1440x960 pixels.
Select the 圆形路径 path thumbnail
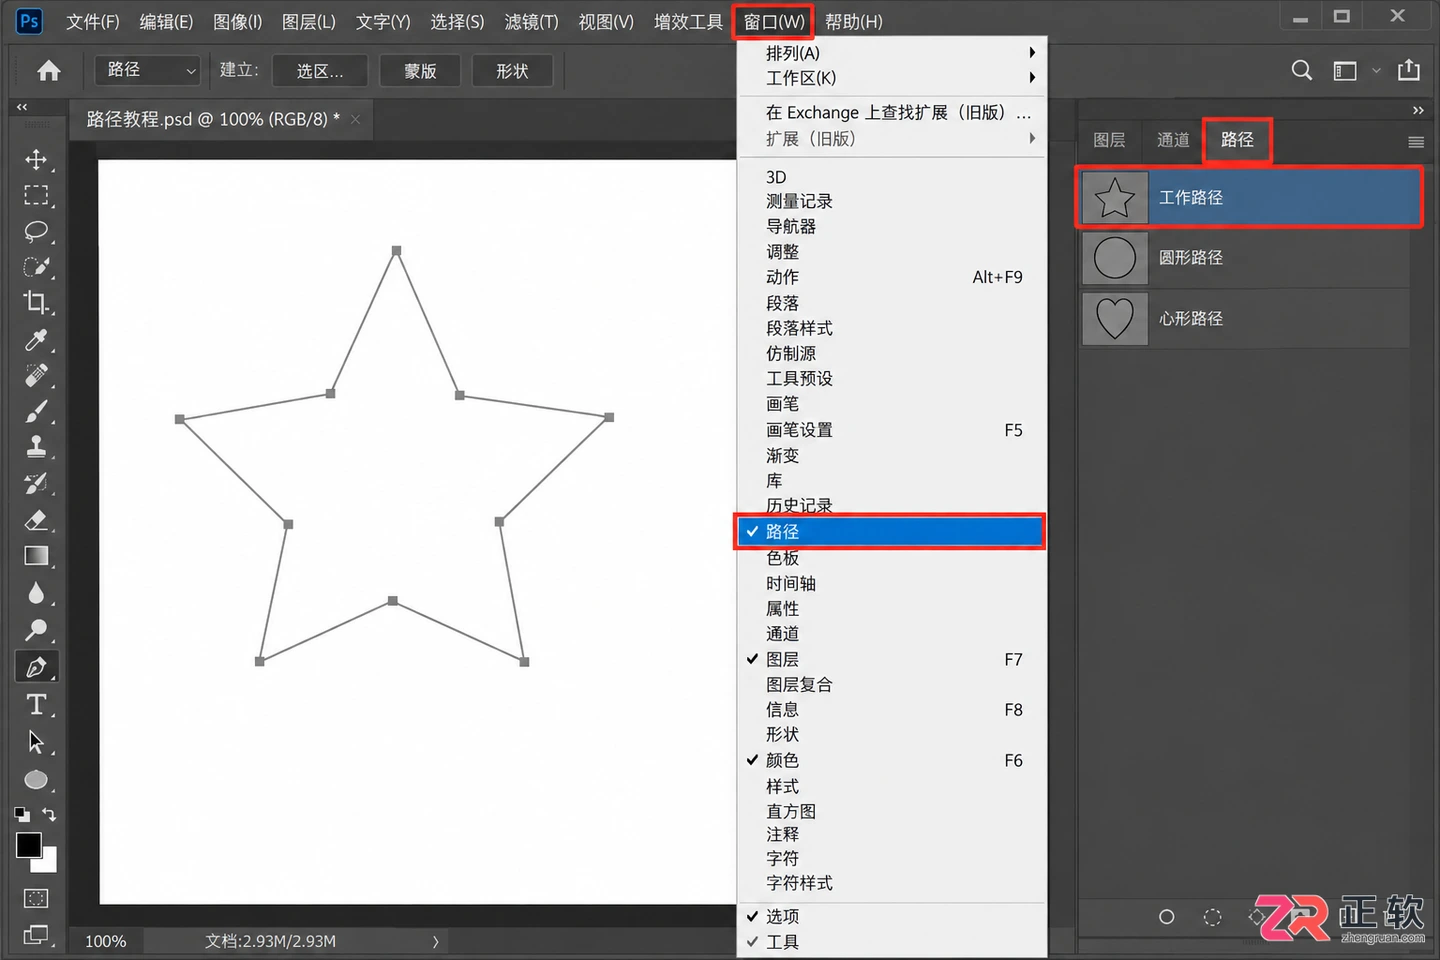[1114, 258]
